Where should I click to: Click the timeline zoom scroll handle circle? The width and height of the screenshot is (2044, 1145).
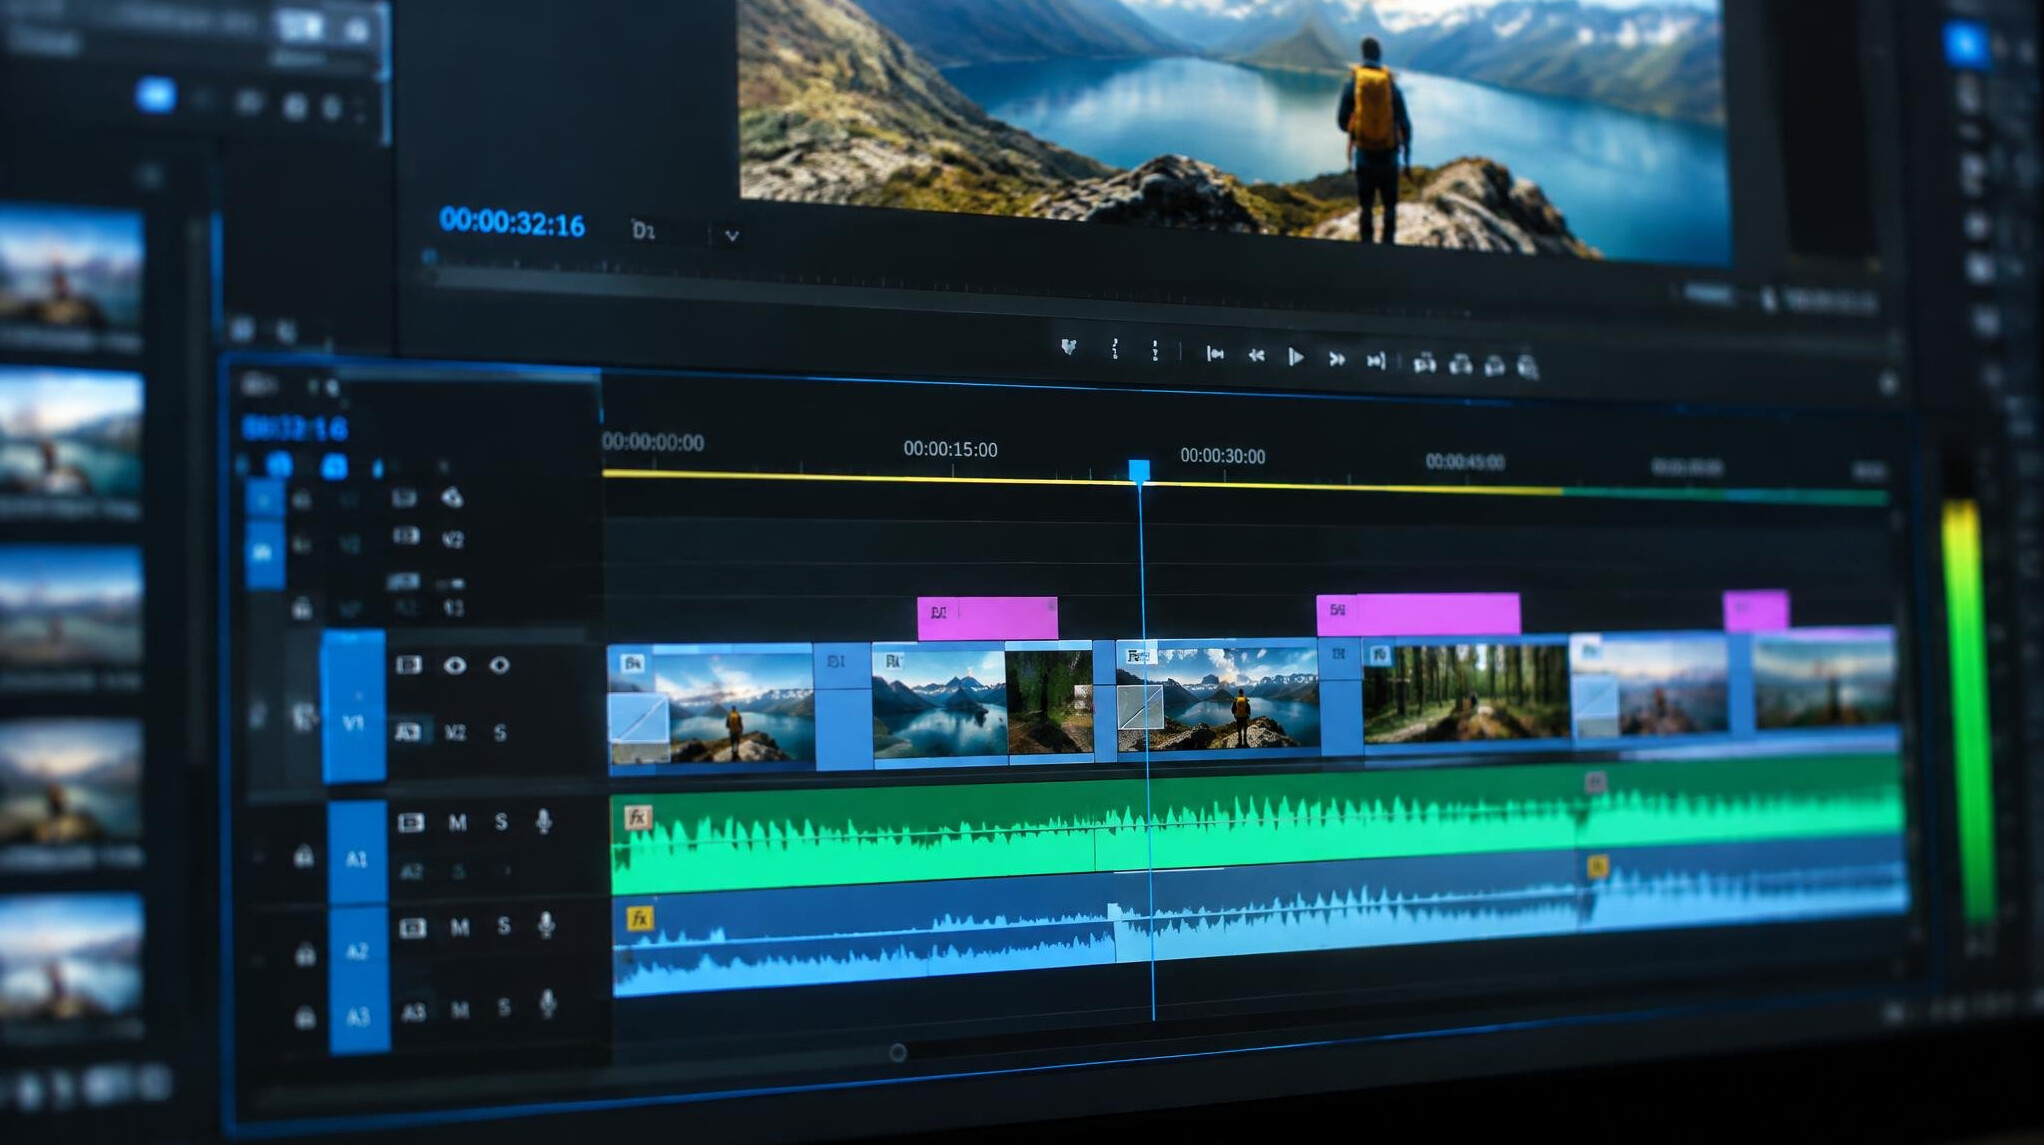(x=897, y=1052)
